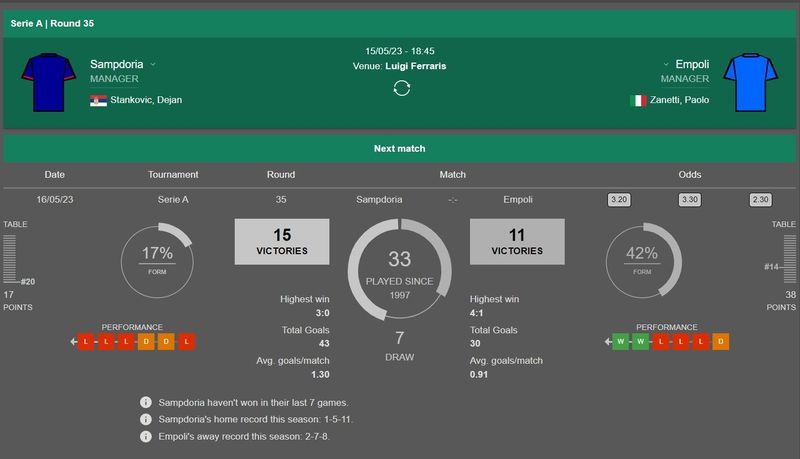Image resolution: width=800 pixels, height=459 pixels.
Task: Click the Sampdoria dark blue jersey icon
Action: point(48,82)
